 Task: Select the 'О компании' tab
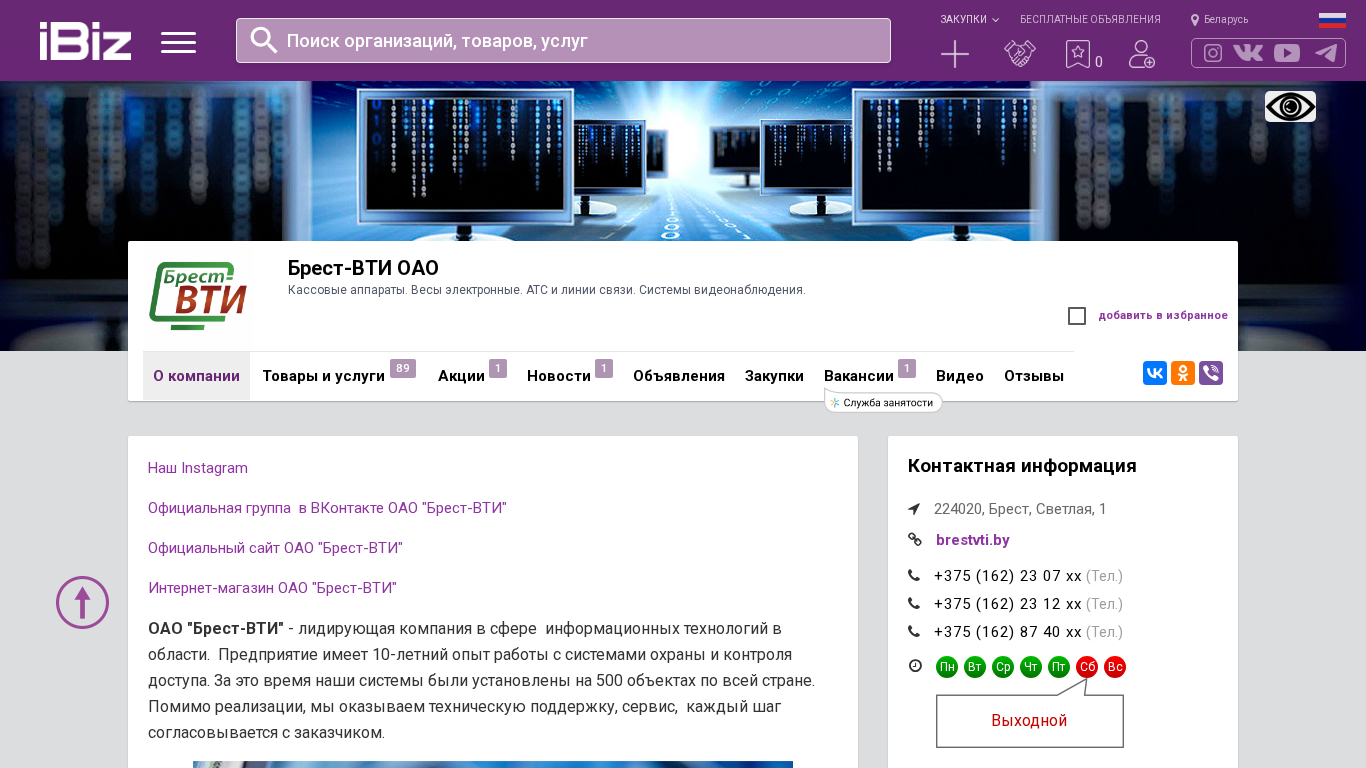[196, 376]
